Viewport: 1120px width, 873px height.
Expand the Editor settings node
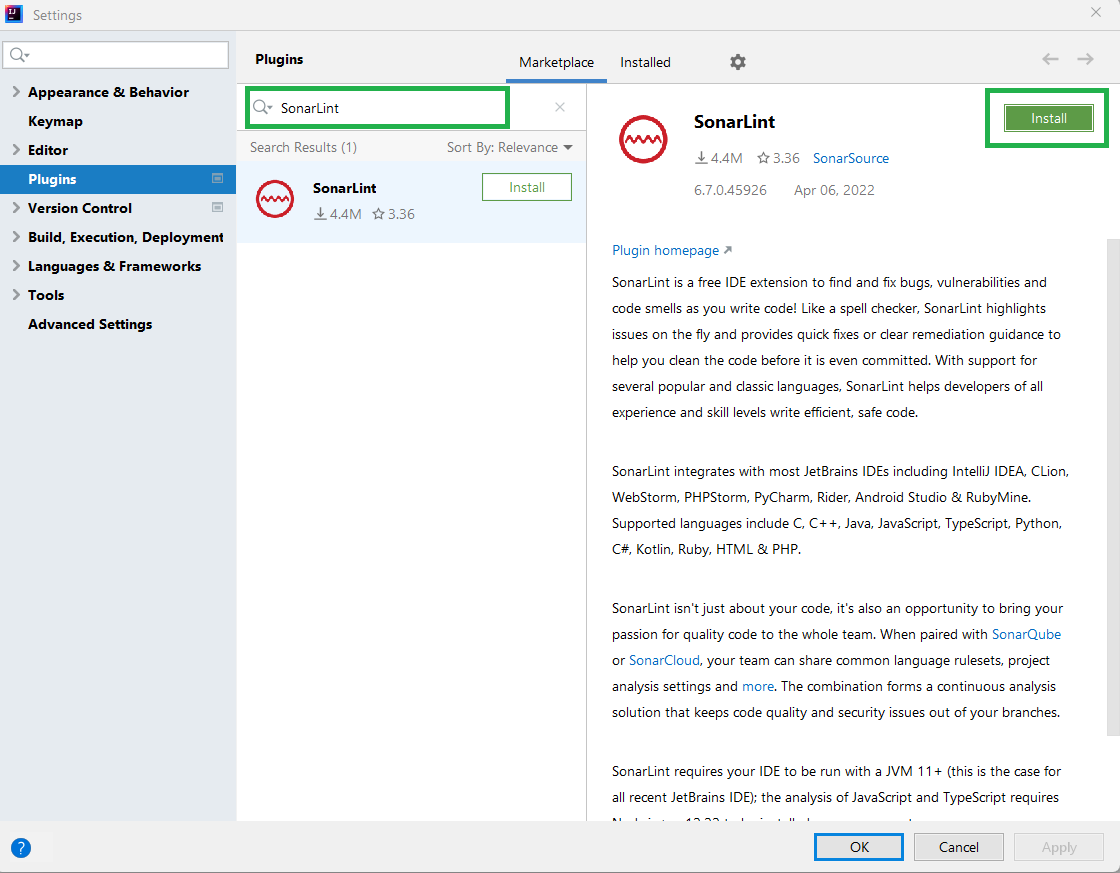coord(16,149)
